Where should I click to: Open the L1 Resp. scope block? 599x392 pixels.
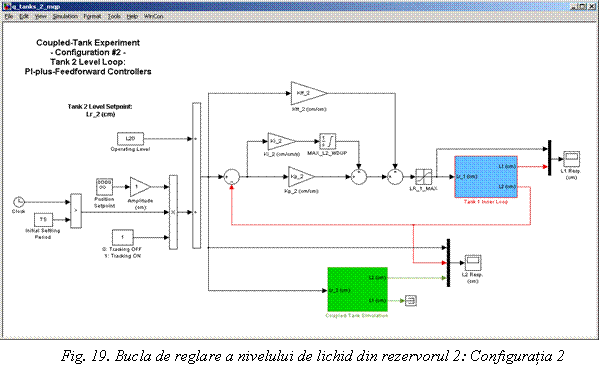tap(571, 159)
